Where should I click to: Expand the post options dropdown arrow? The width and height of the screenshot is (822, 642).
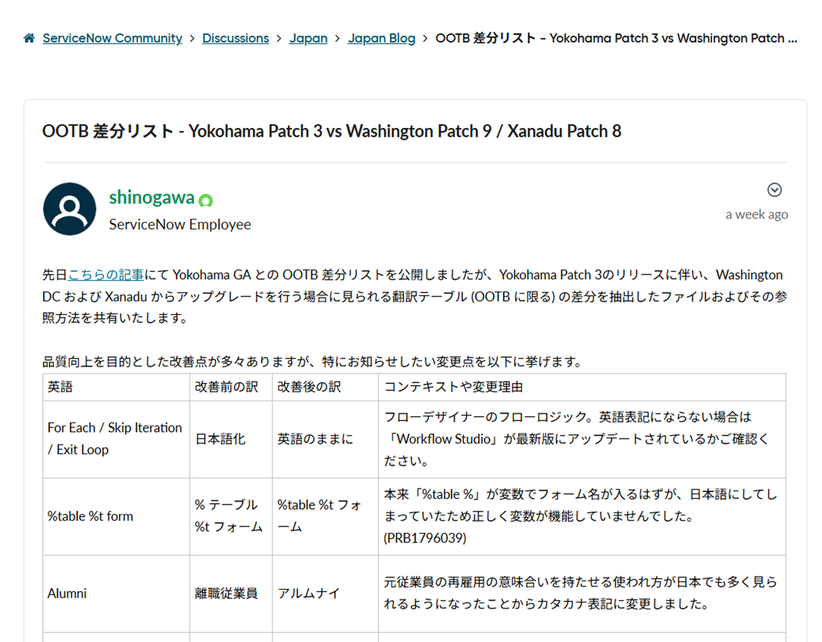(774, 190)
